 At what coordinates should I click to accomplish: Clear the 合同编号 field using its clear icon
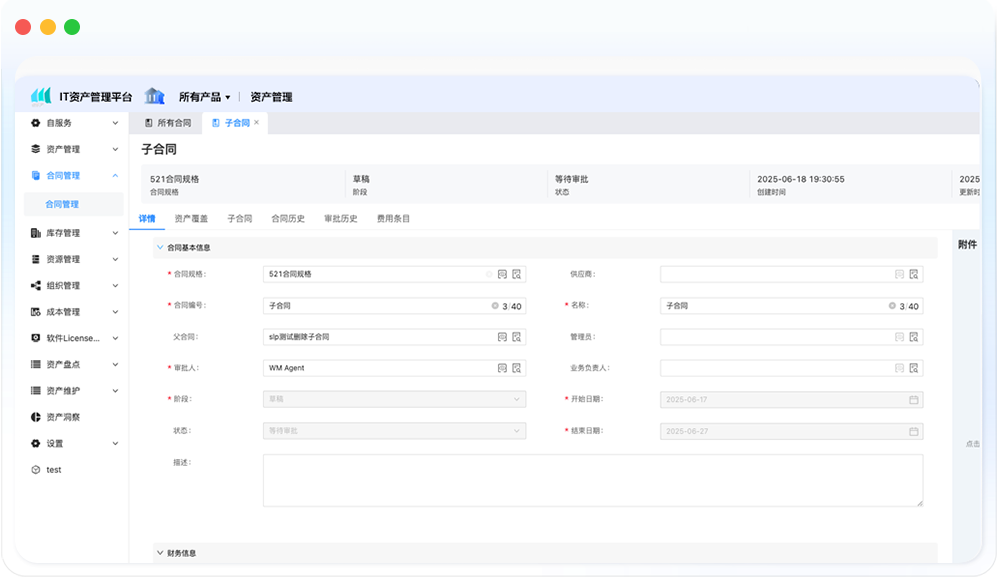point(495,306)
